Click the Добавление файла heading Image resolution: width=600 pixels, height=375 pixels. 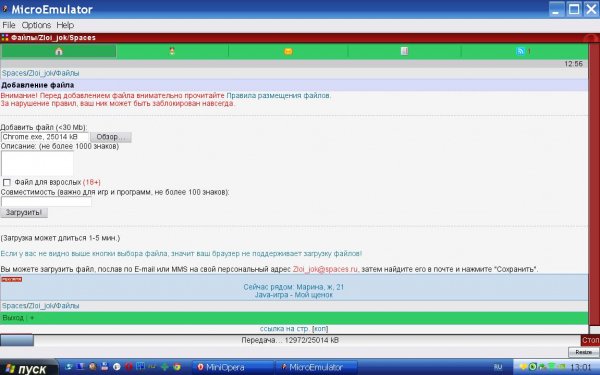click(x=38, y=85)
